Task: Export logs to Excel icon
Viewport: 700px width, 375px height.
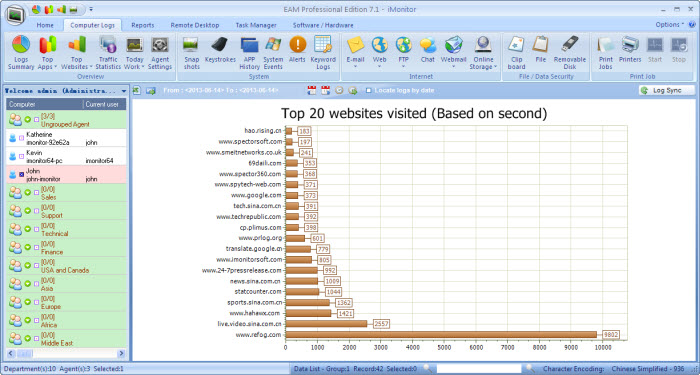Action: pos(137,90)
